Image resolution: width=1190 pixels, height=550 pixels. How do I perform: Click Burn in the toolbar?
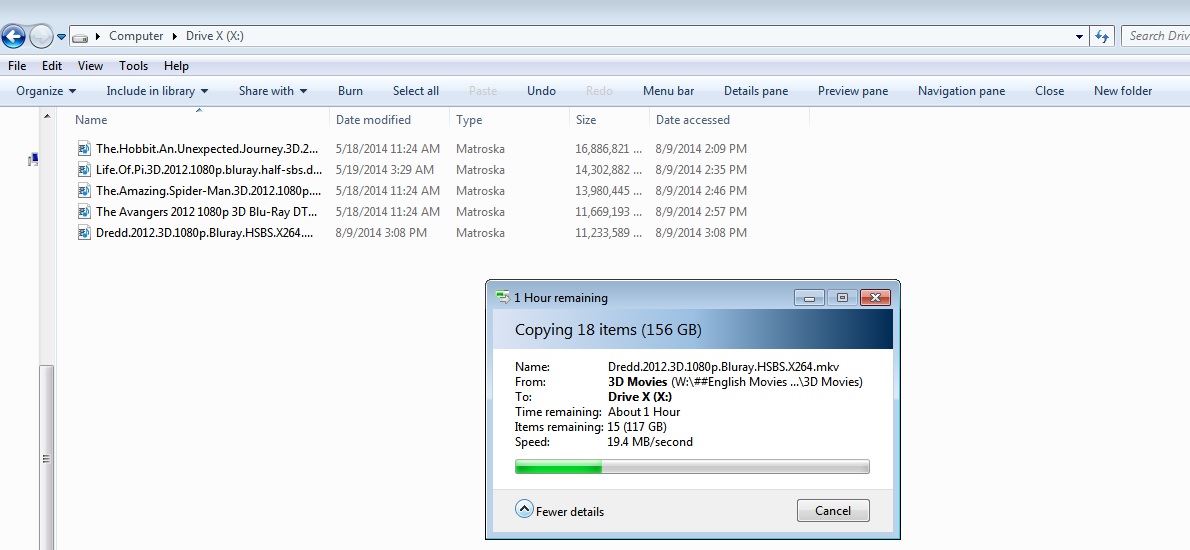350,91
